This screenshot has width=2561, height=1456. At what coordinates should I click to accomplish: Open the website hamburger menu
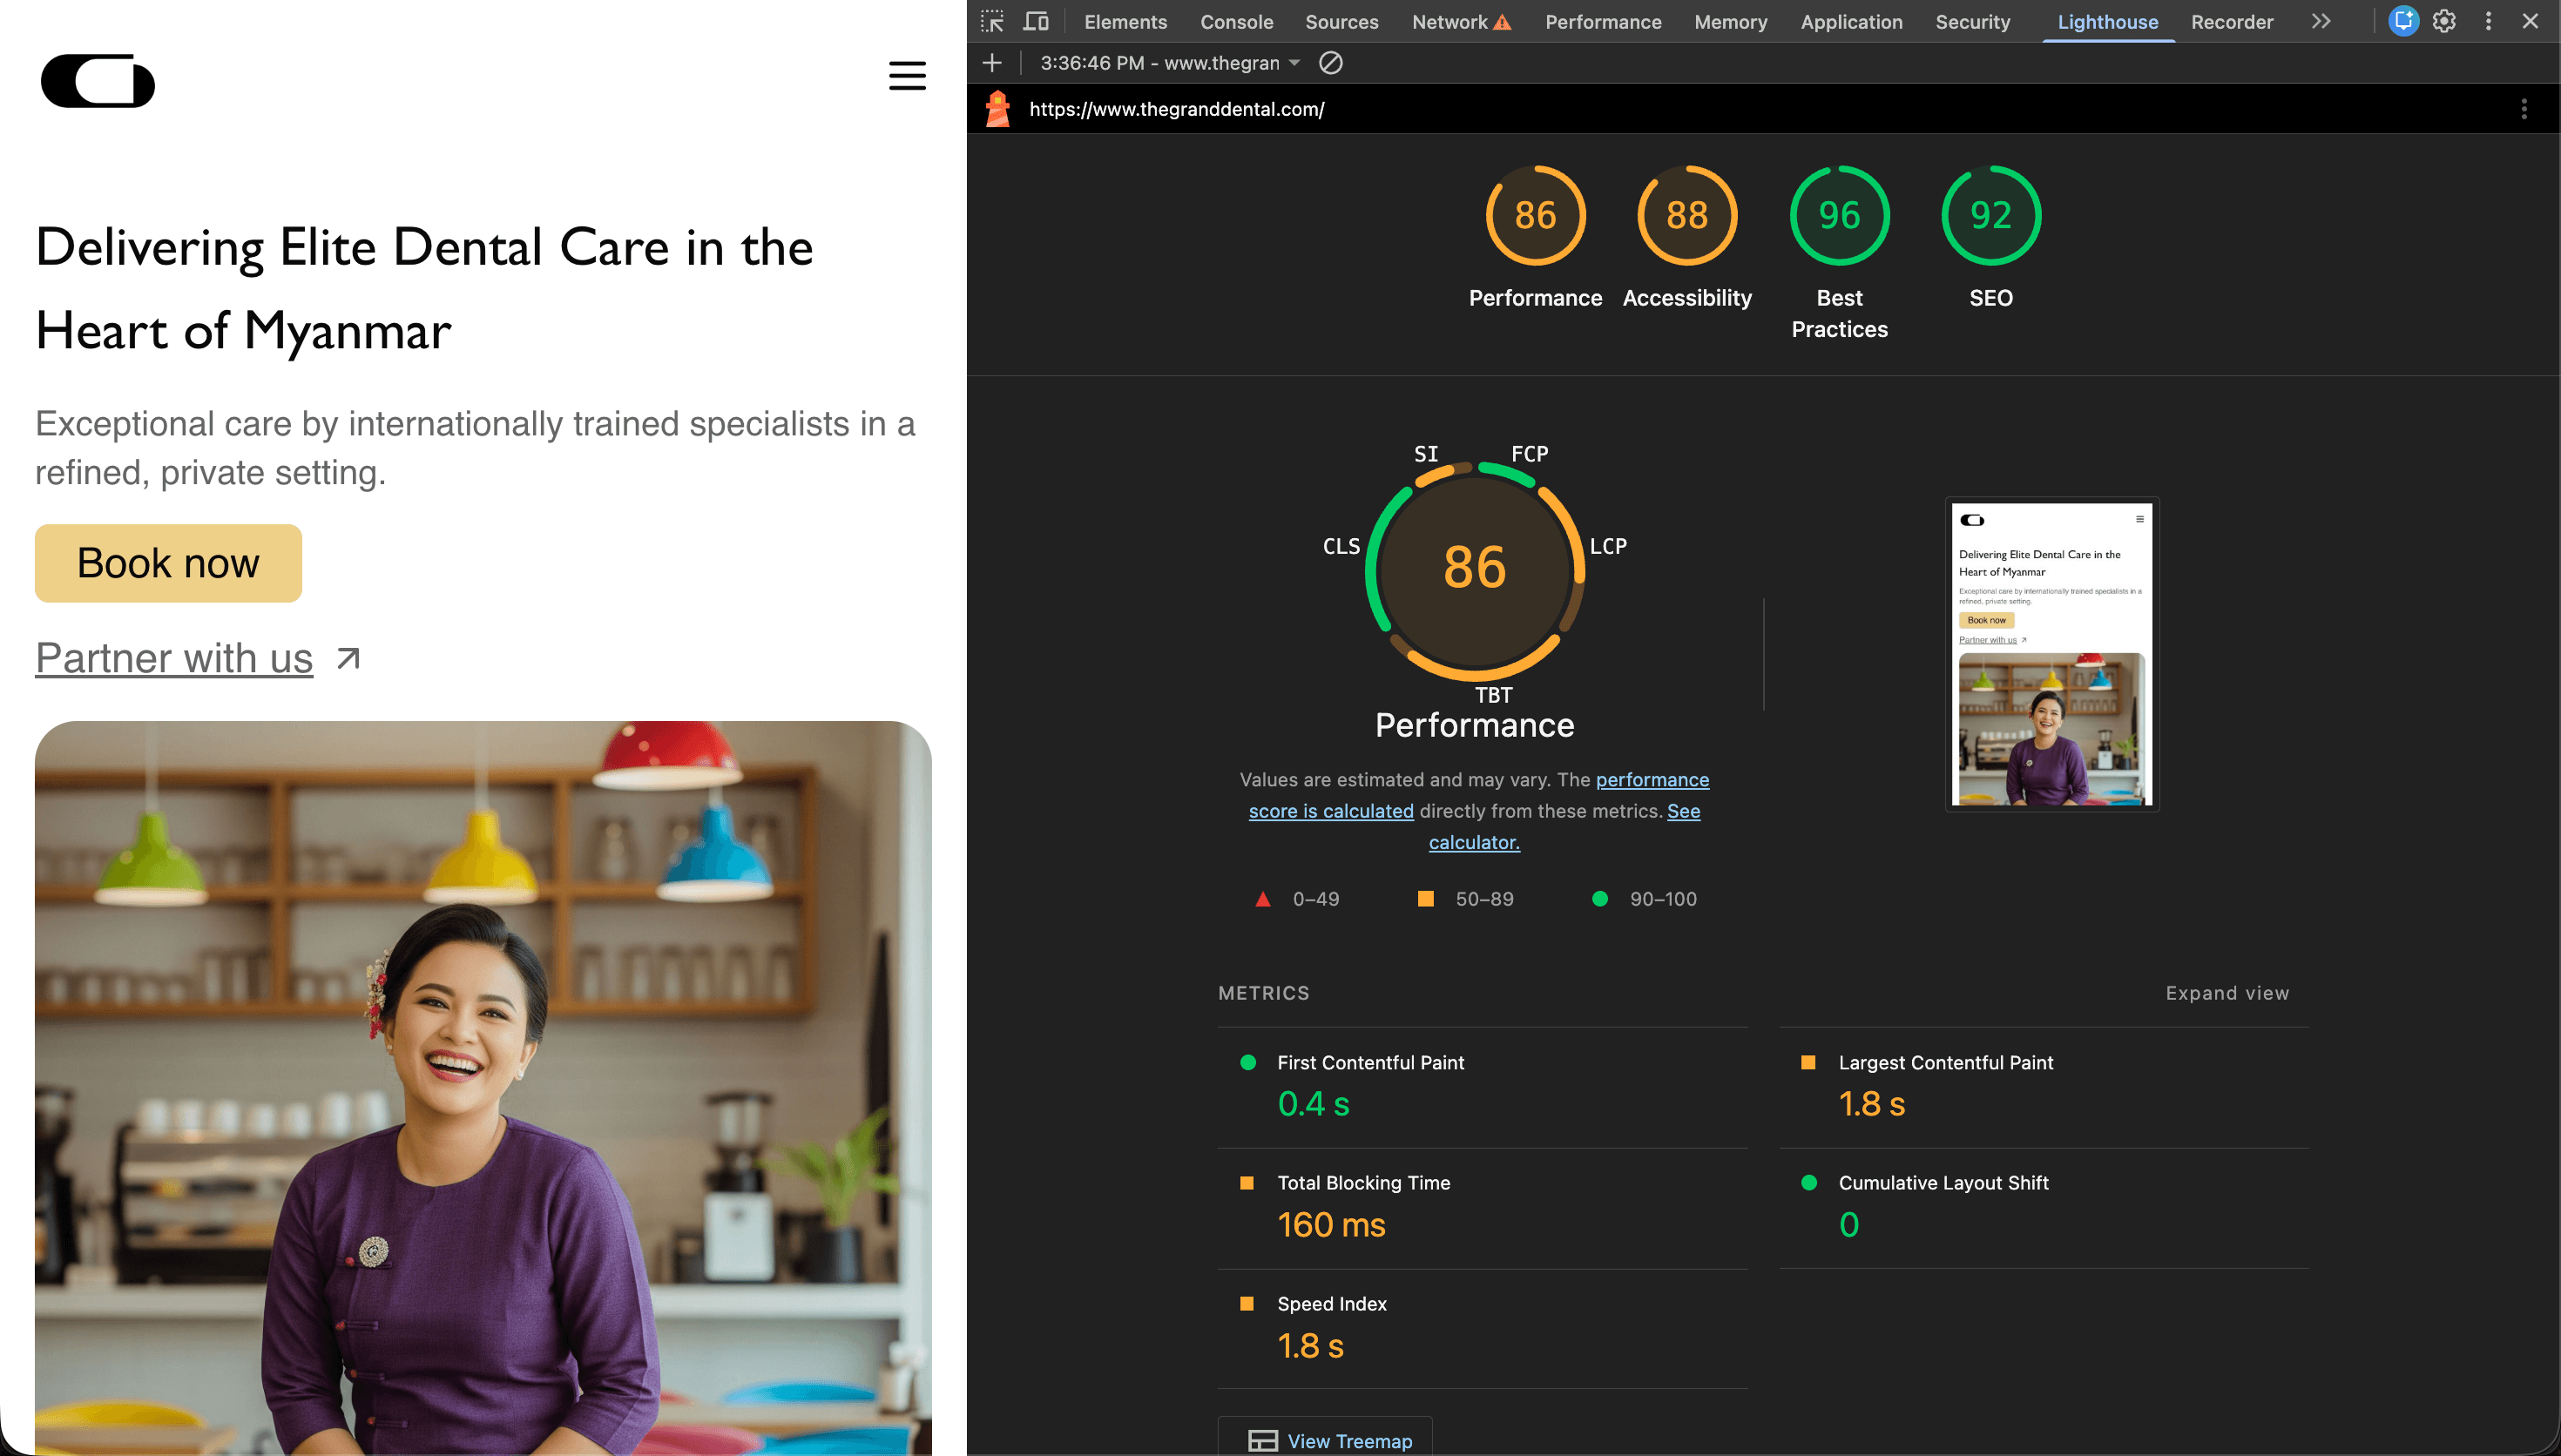coord(907,76)
